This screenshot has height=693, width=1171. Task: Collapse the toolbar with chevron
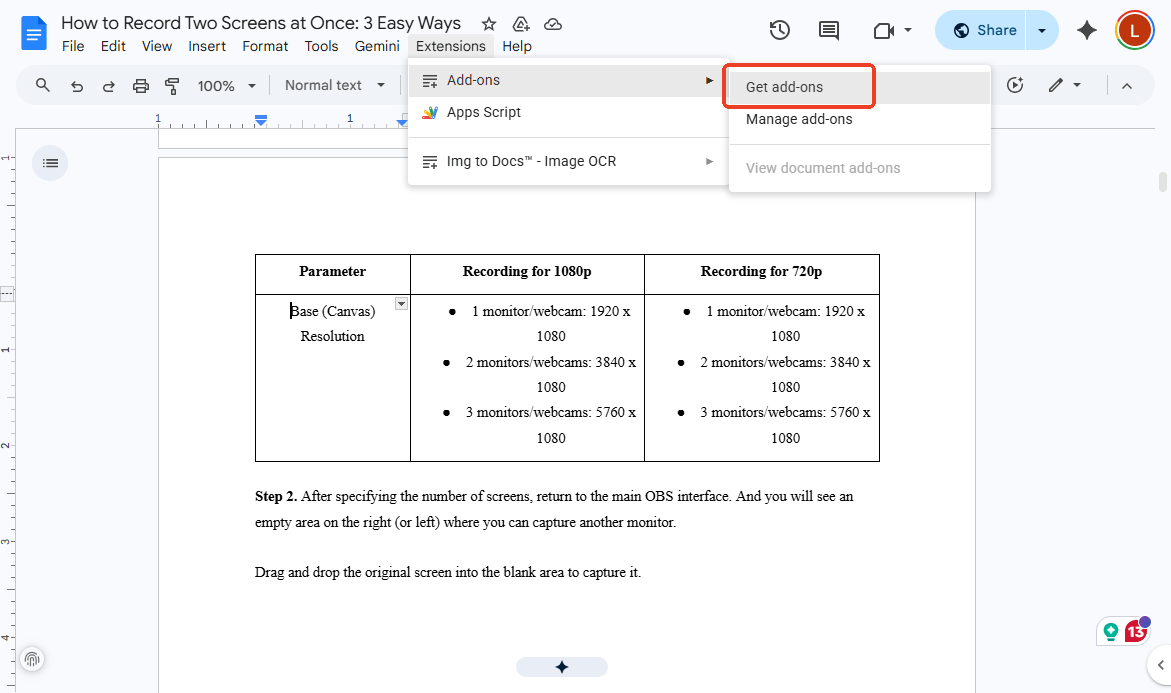[1127, 86]
